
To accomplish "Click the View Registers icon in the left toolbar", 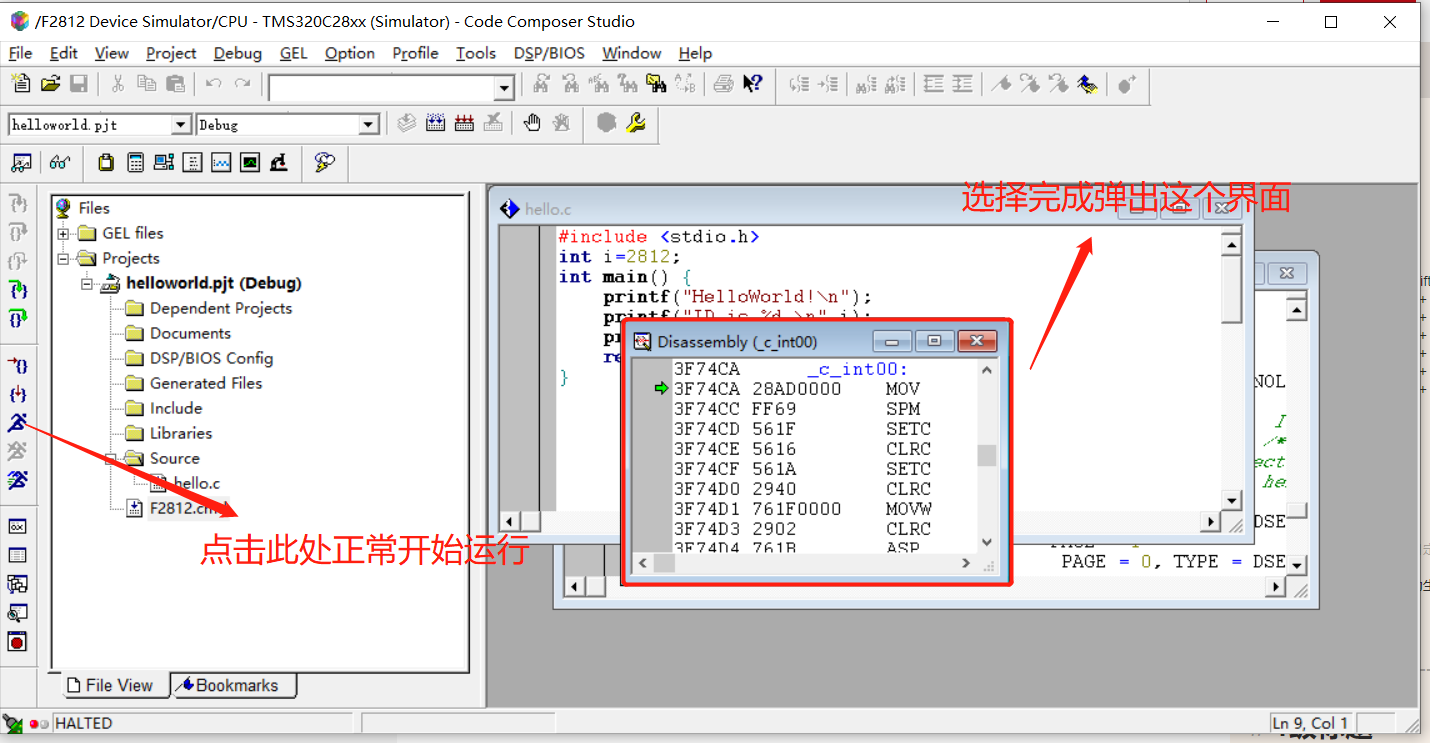I will point(17,527).
